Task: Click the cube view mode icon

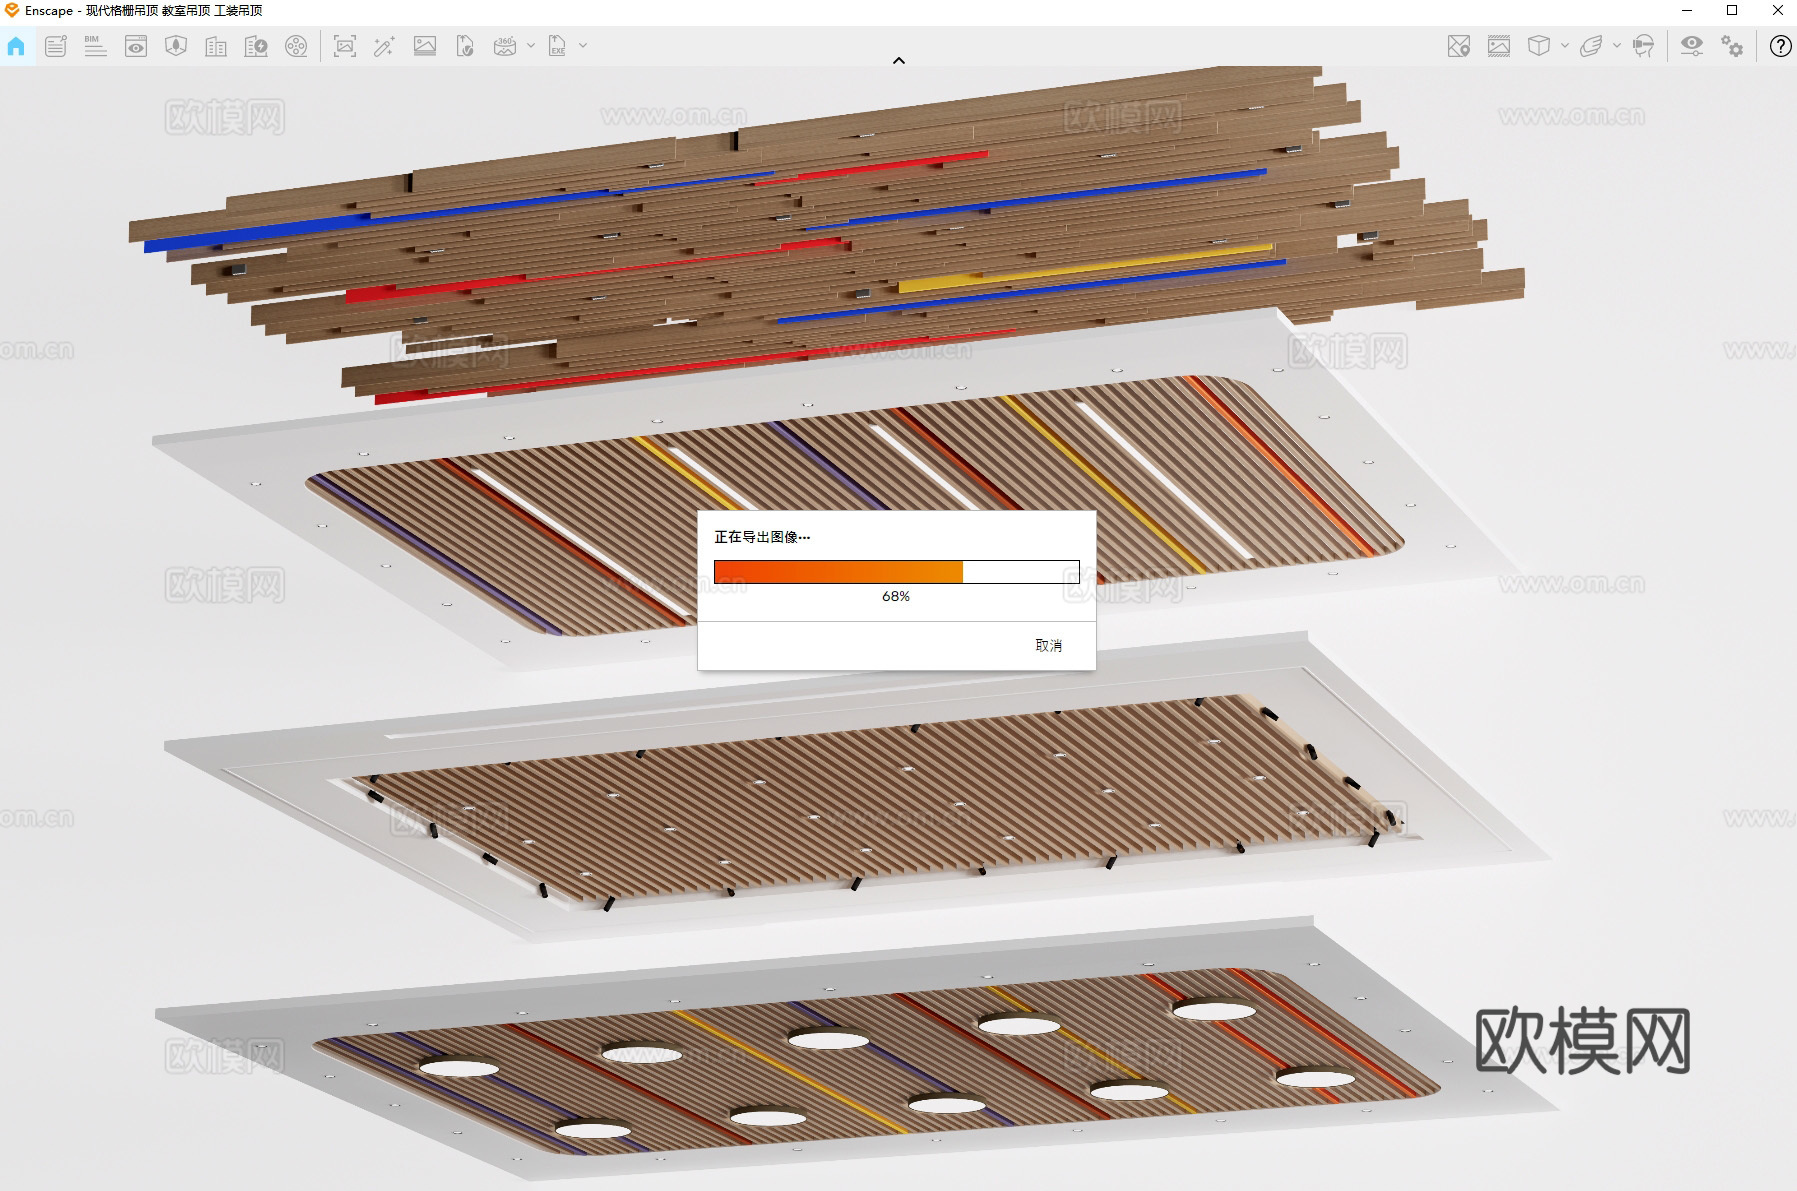Action: (1539, 46)
